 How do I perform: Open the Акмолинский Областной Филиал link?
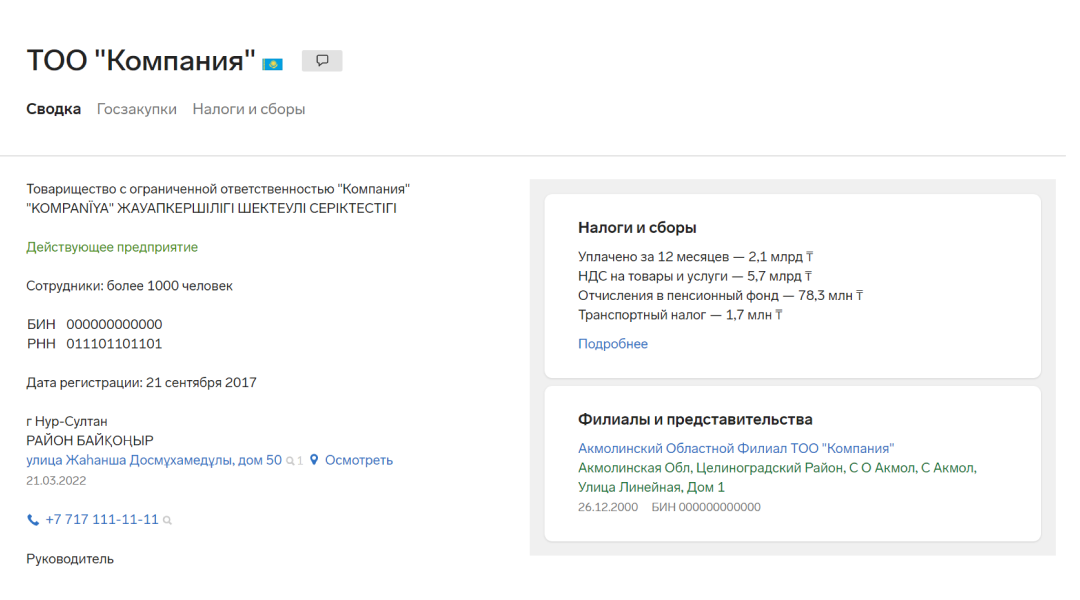click(736, 449)
